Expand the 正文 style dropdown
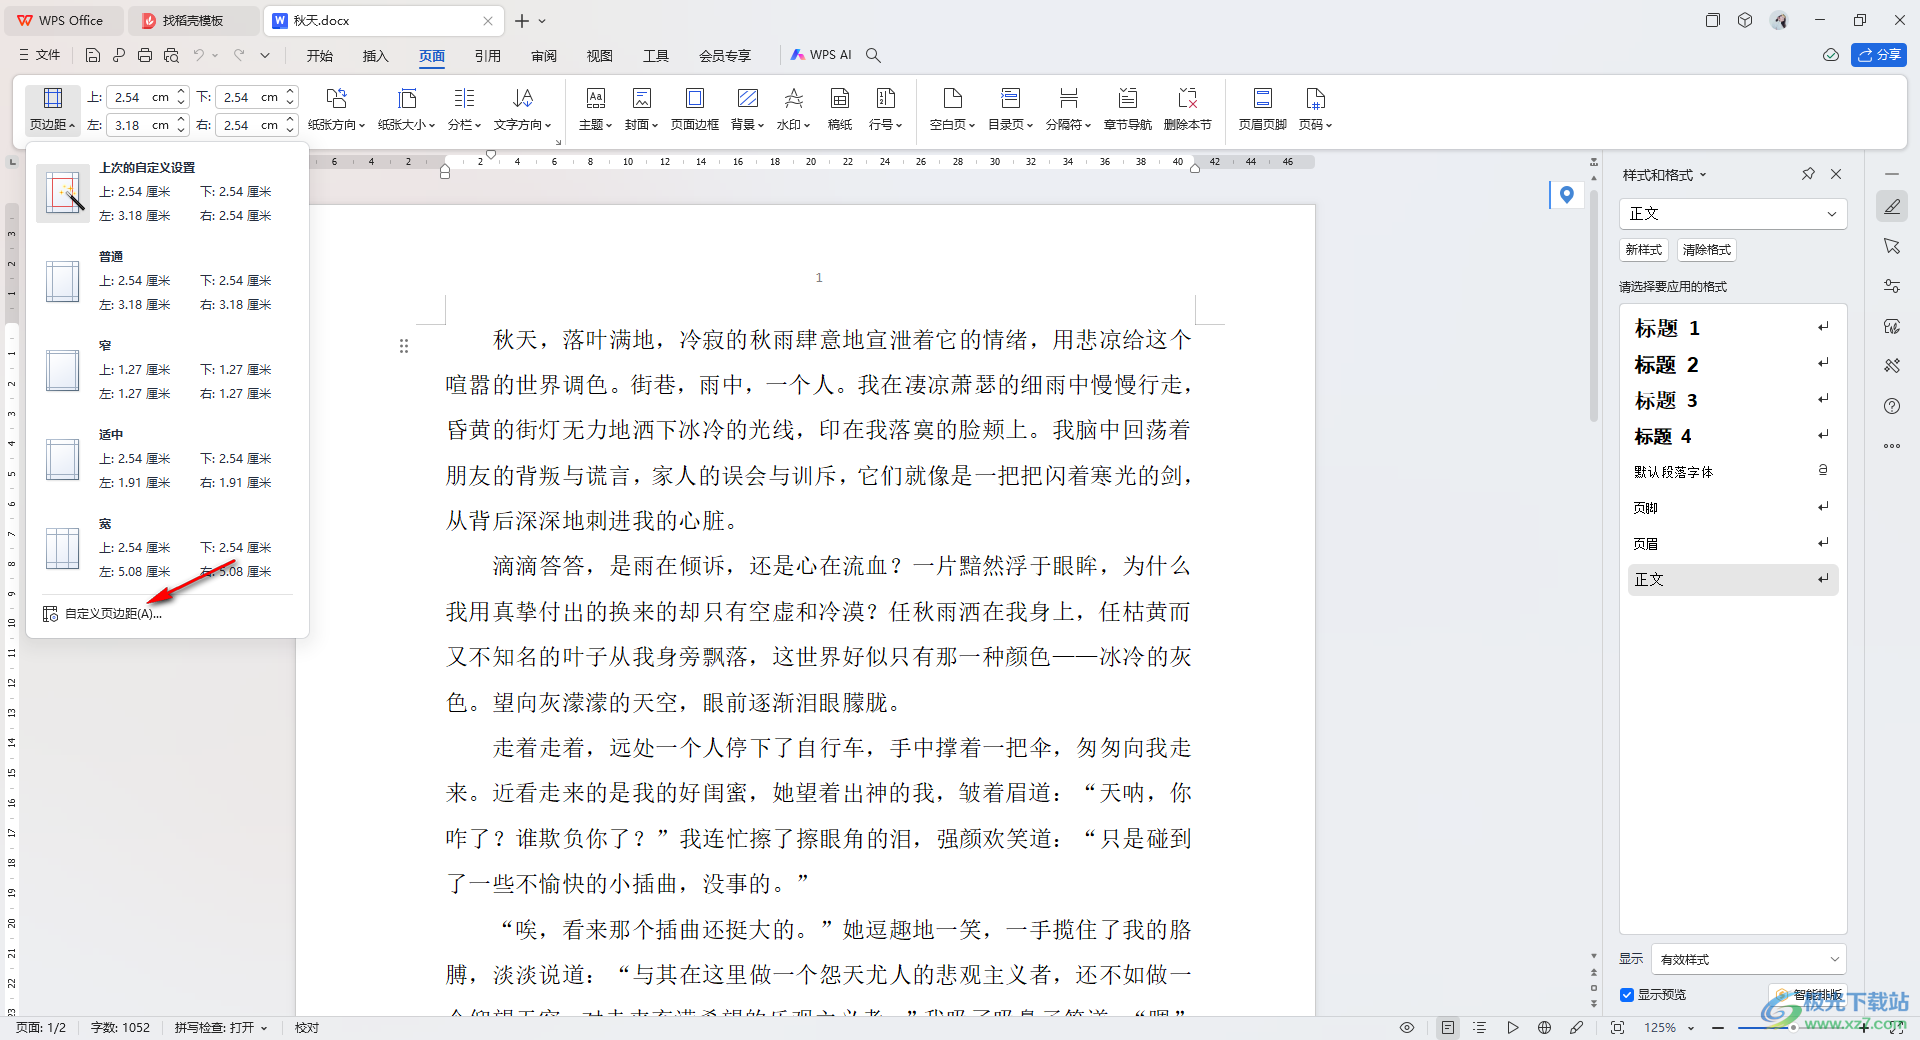 [1832, 214]
